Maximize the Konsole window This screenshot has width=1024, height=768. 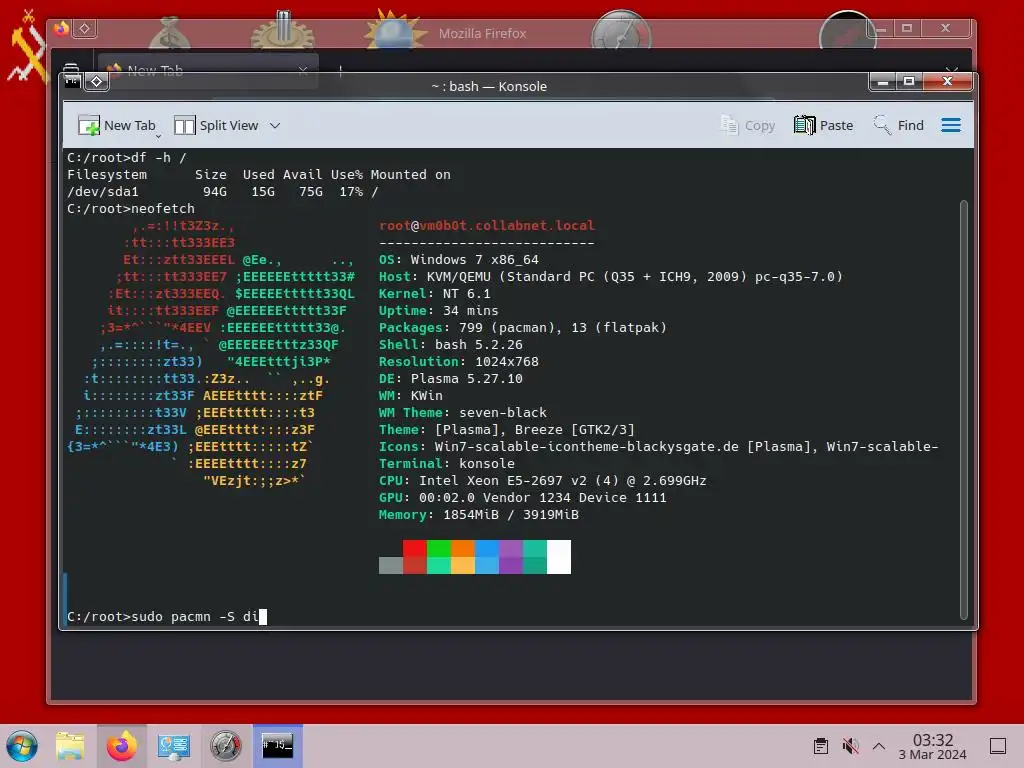tap(908, 82)
